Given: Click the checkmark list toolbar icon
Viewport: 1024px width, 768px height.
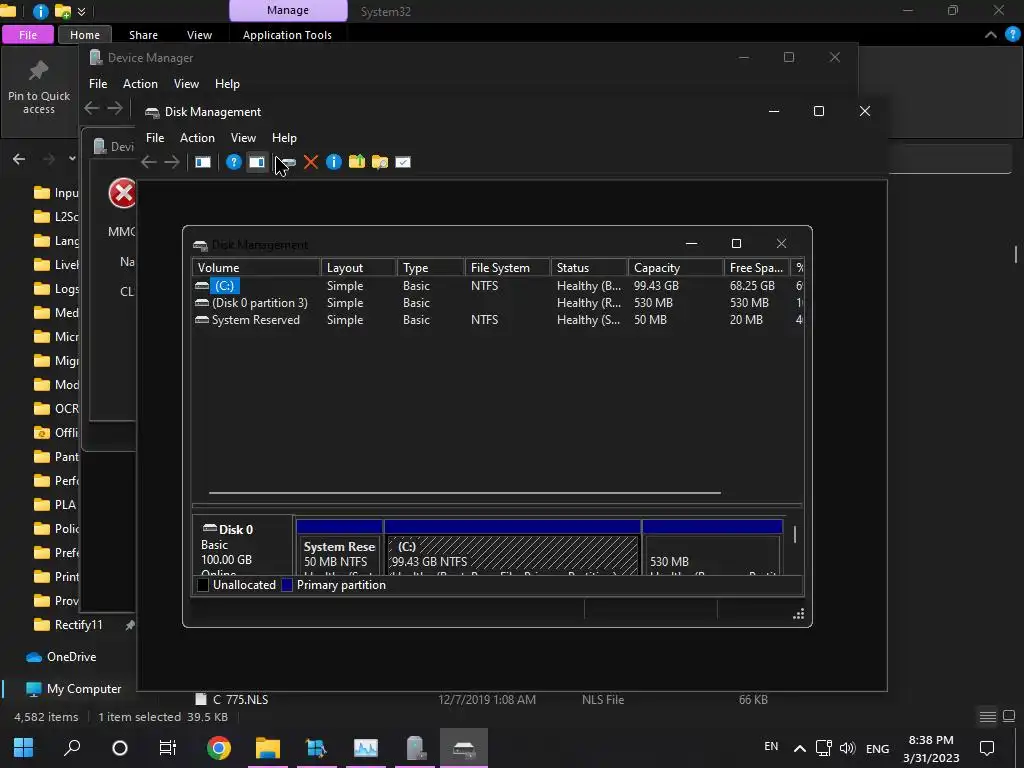Looking at the screenshot, I should [403, 162].
